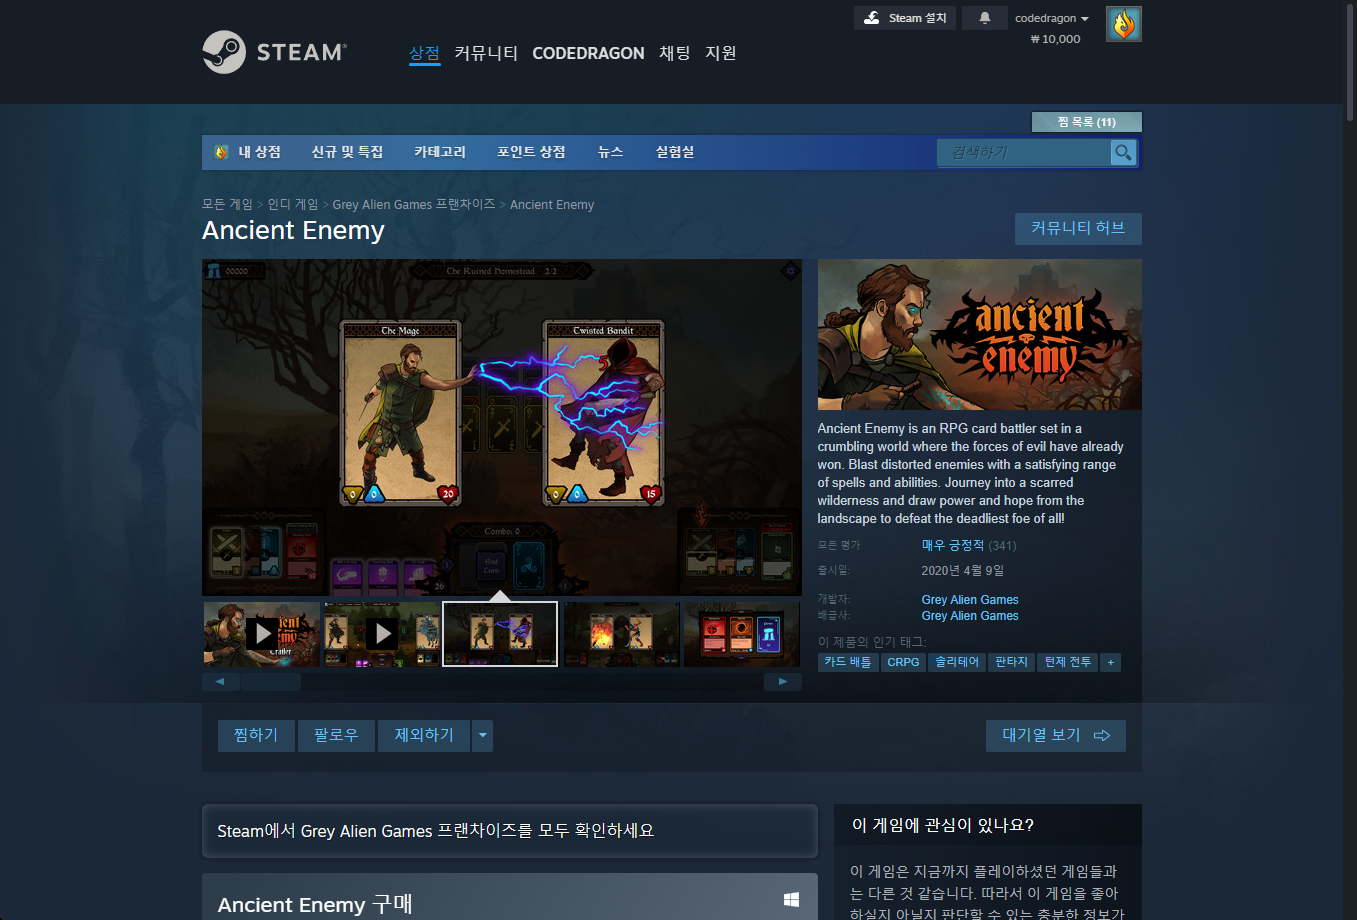Click the search magnifier icon

[1124, 152]
